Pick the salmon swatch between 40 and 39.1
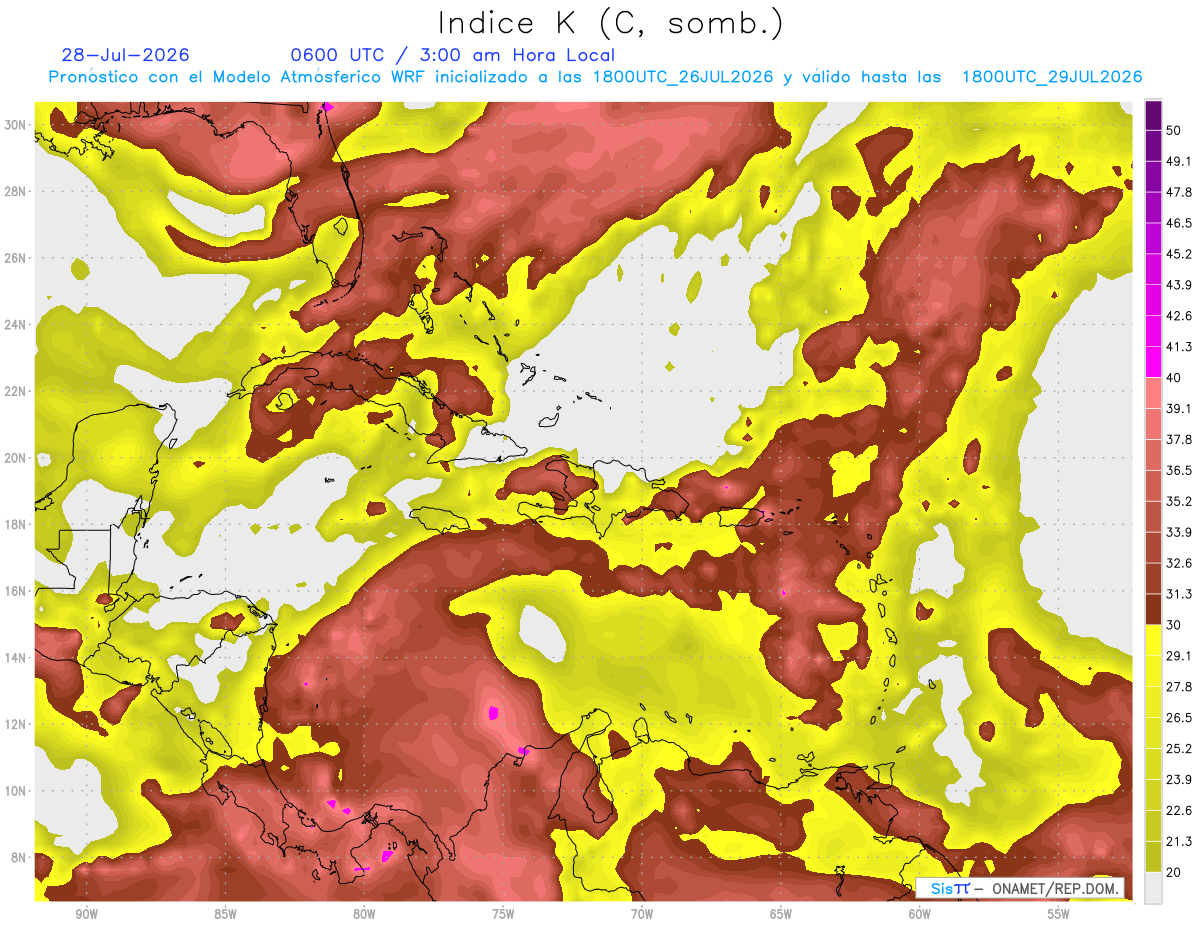 1154,393
